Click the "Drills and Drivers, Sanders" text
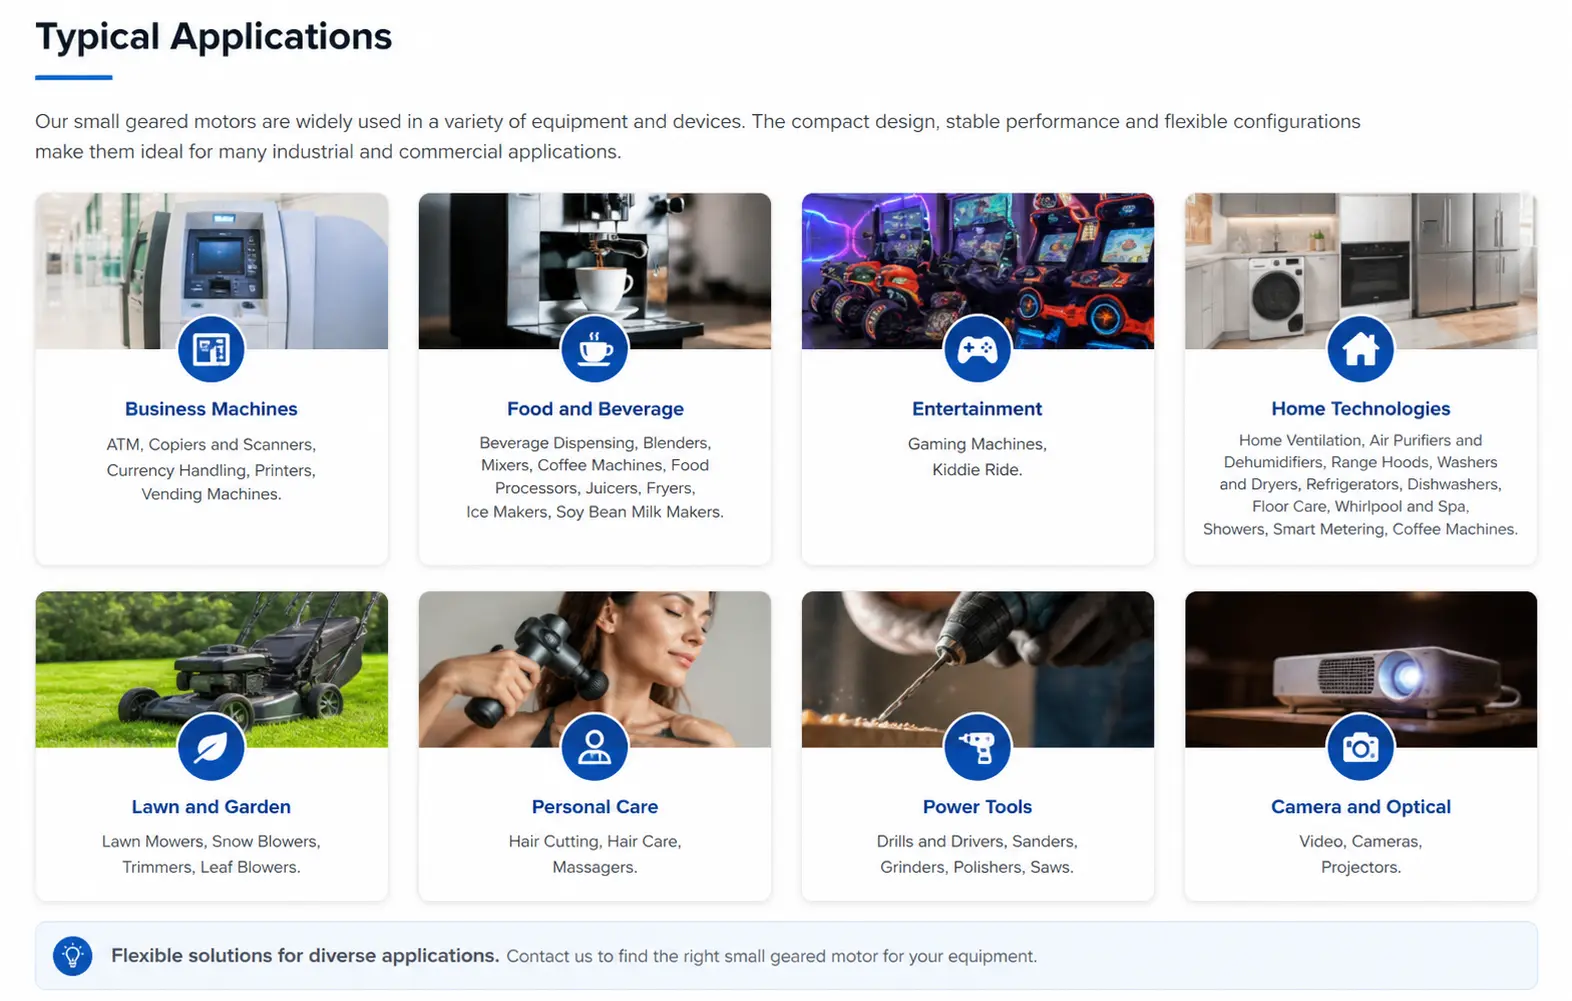Viewport: 1572px width, 1001px height. click(x=977, y=855)
